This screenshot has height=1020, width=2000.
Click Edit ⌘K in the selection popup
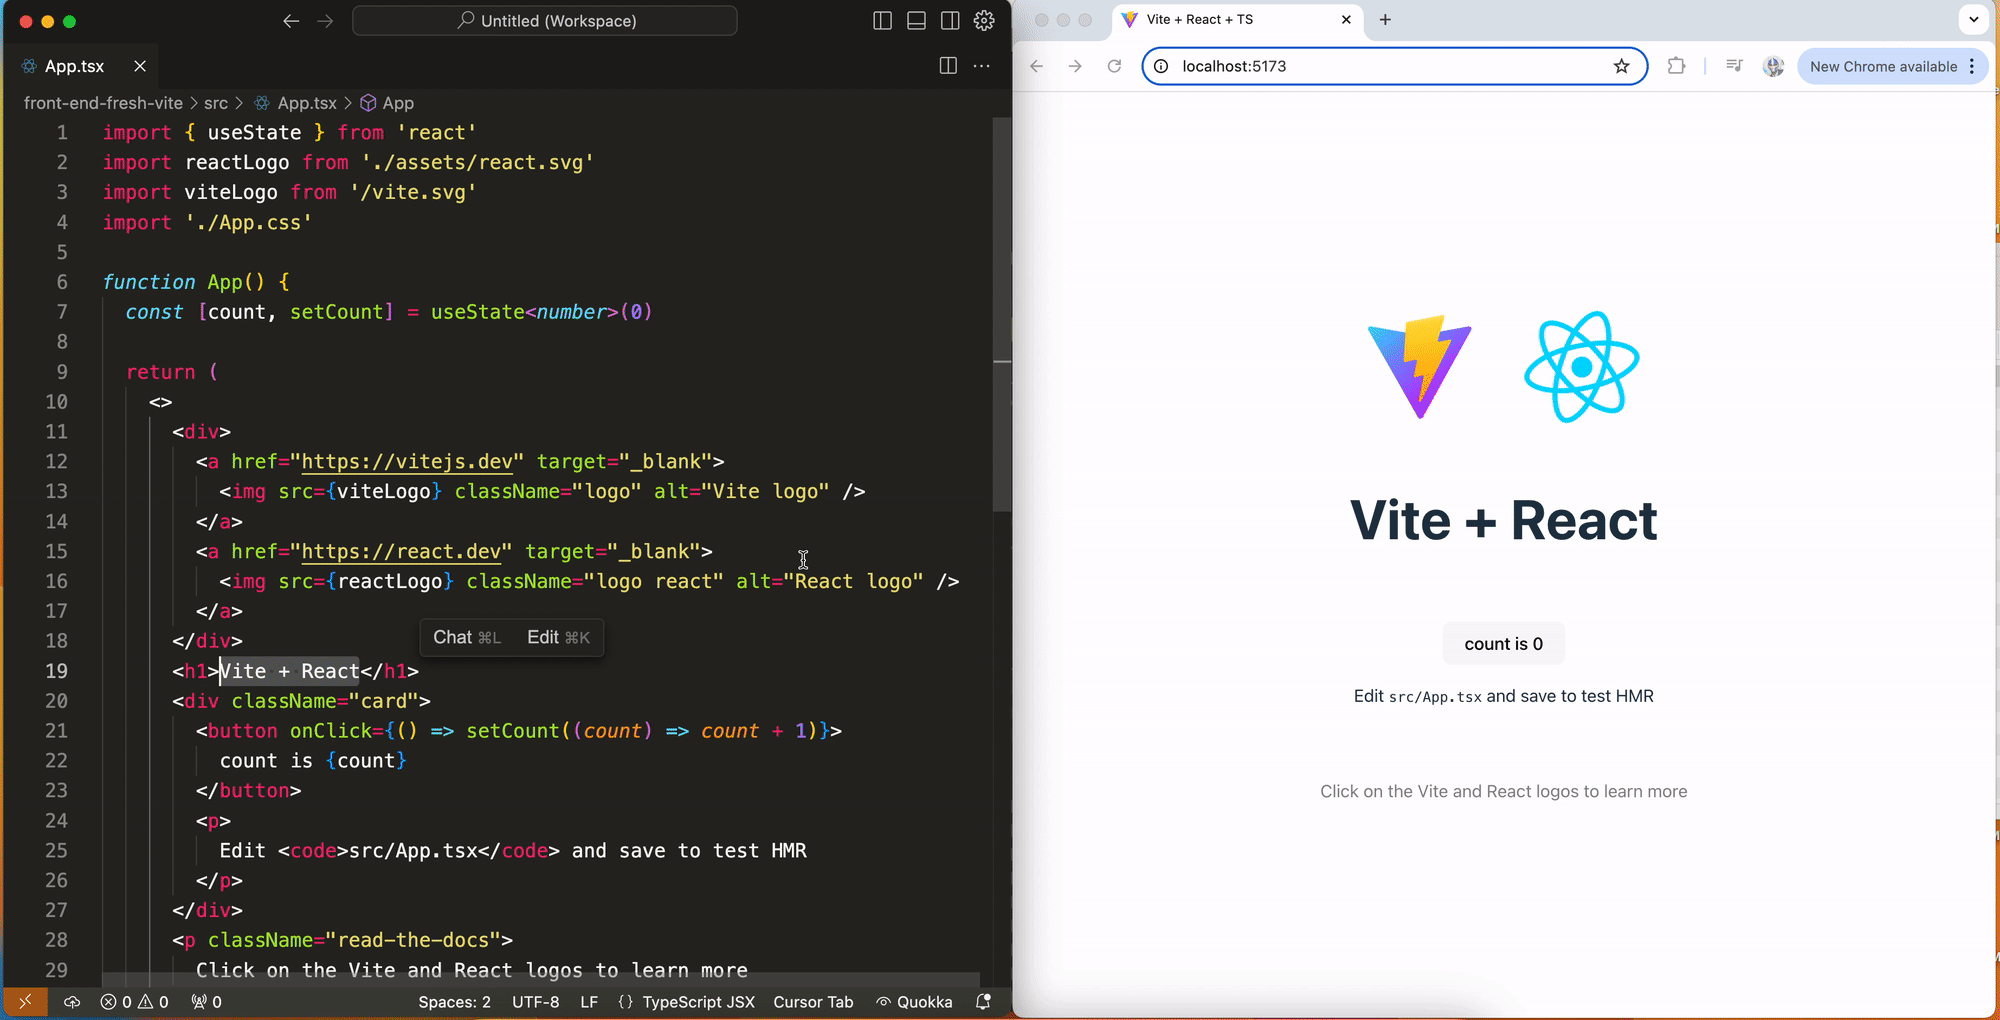558,638
